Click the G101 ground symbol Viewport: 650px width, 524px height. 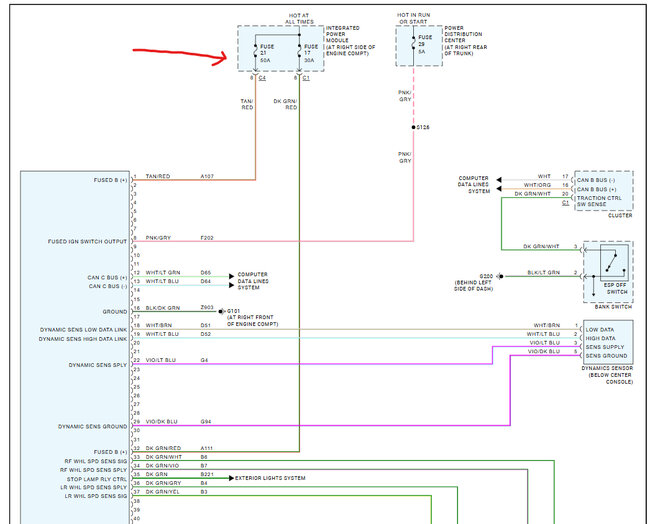pyautogui.click(x=222, y=311)
